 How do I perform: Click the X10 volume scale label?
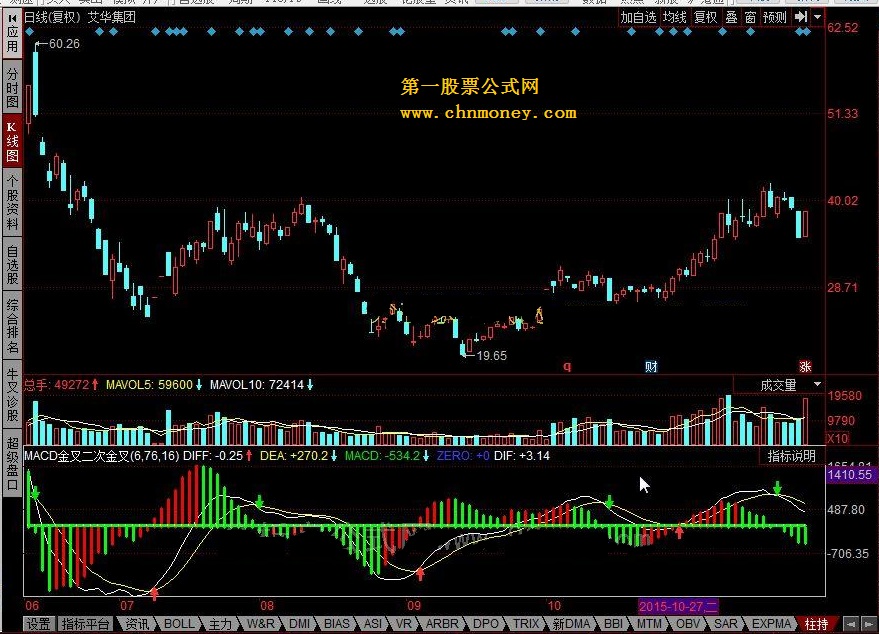click(x=838, y=438)
